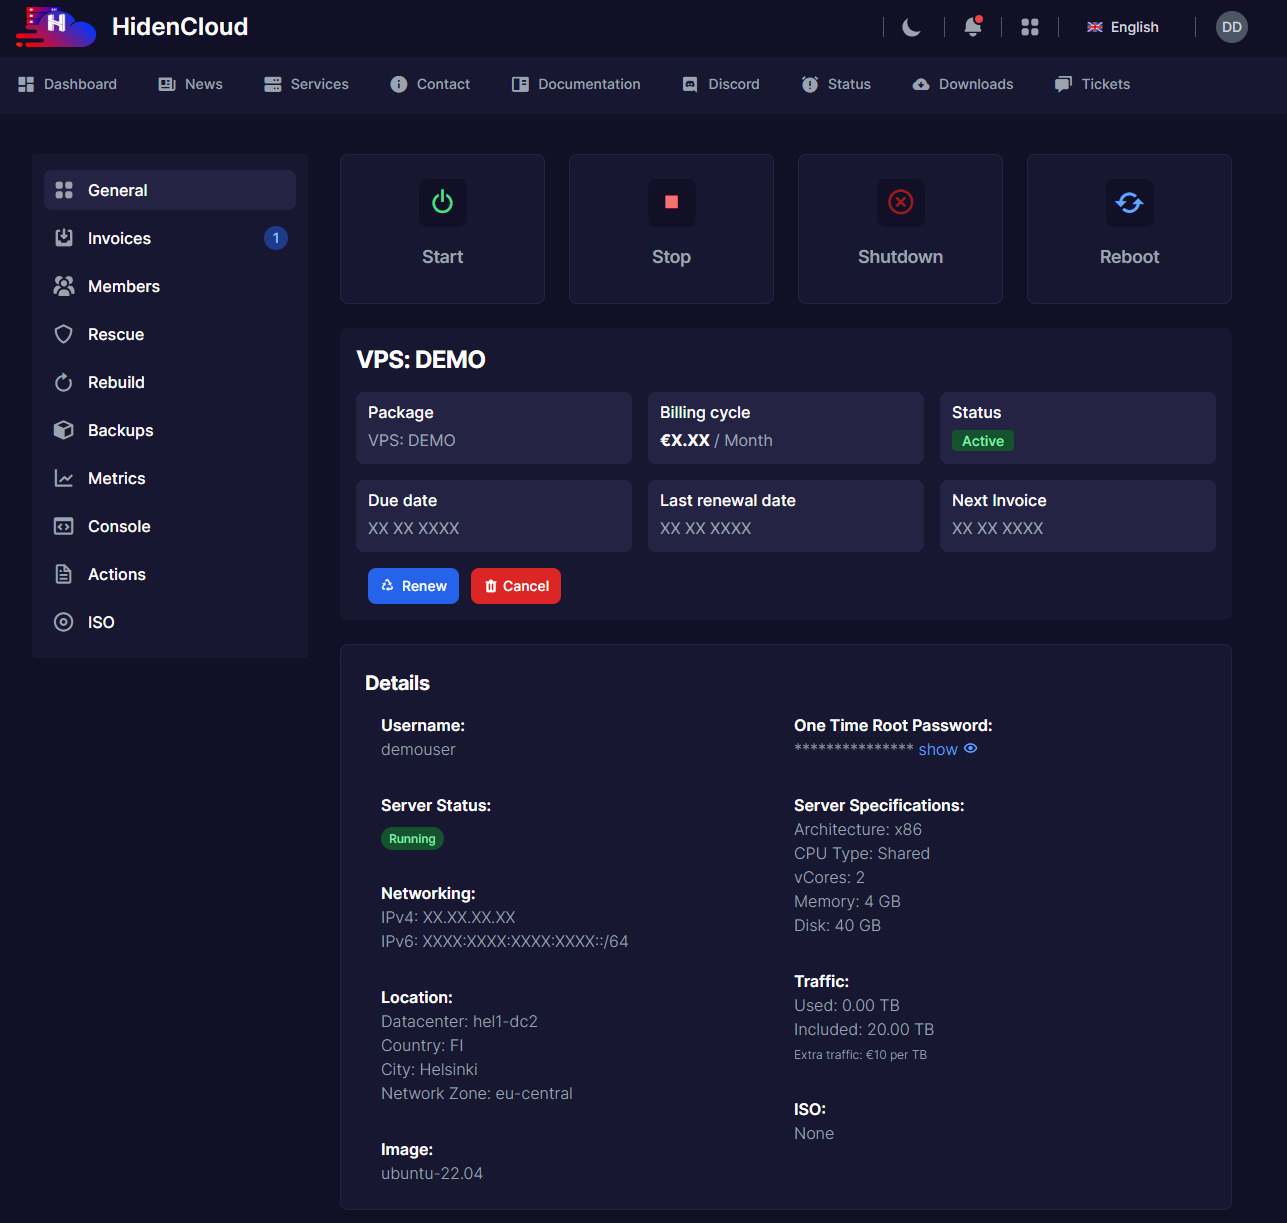Open the DD user avatar menu
The image size is (1287, 1223).
[1231, 27]
